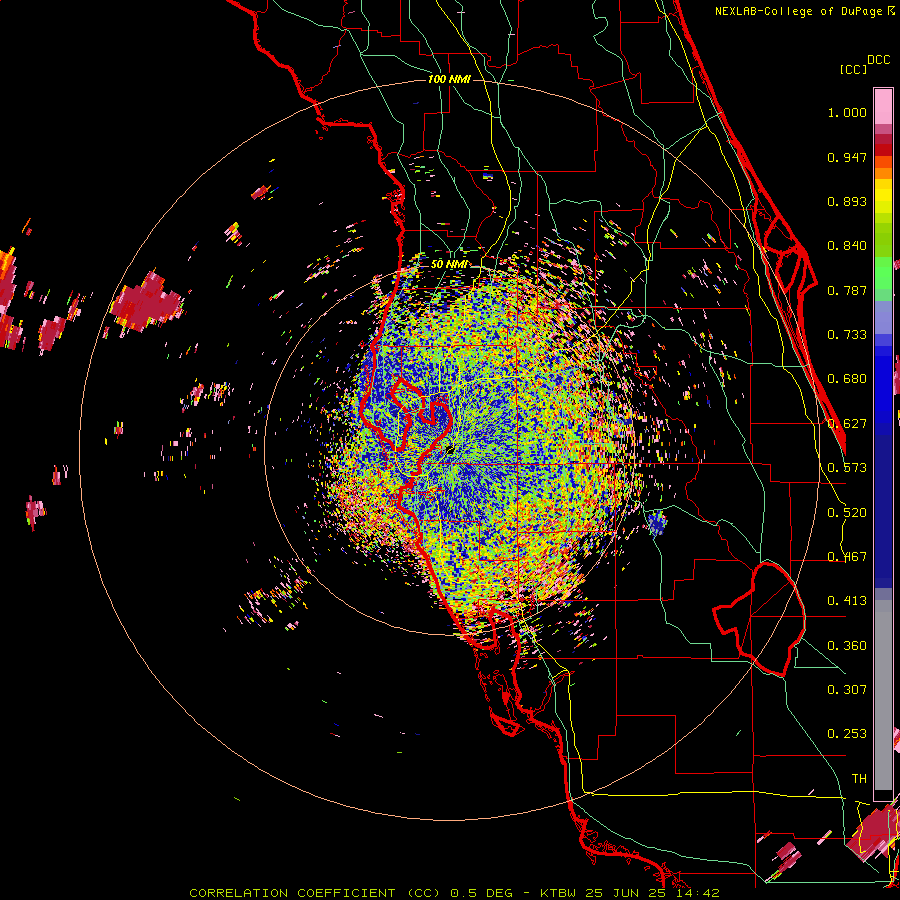Click the 0.840 scale value
Screen dimensions: 900x900
click(x=847, y=246)
